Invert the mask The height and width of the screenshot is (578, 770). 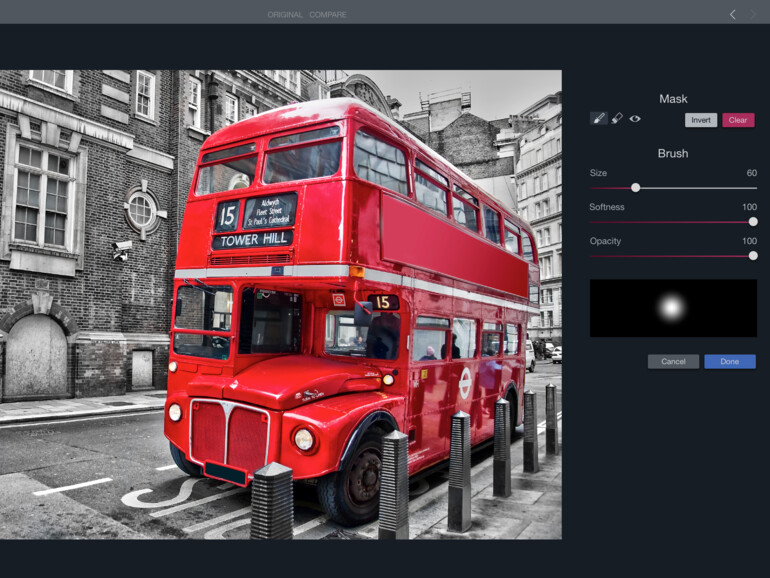701,120
